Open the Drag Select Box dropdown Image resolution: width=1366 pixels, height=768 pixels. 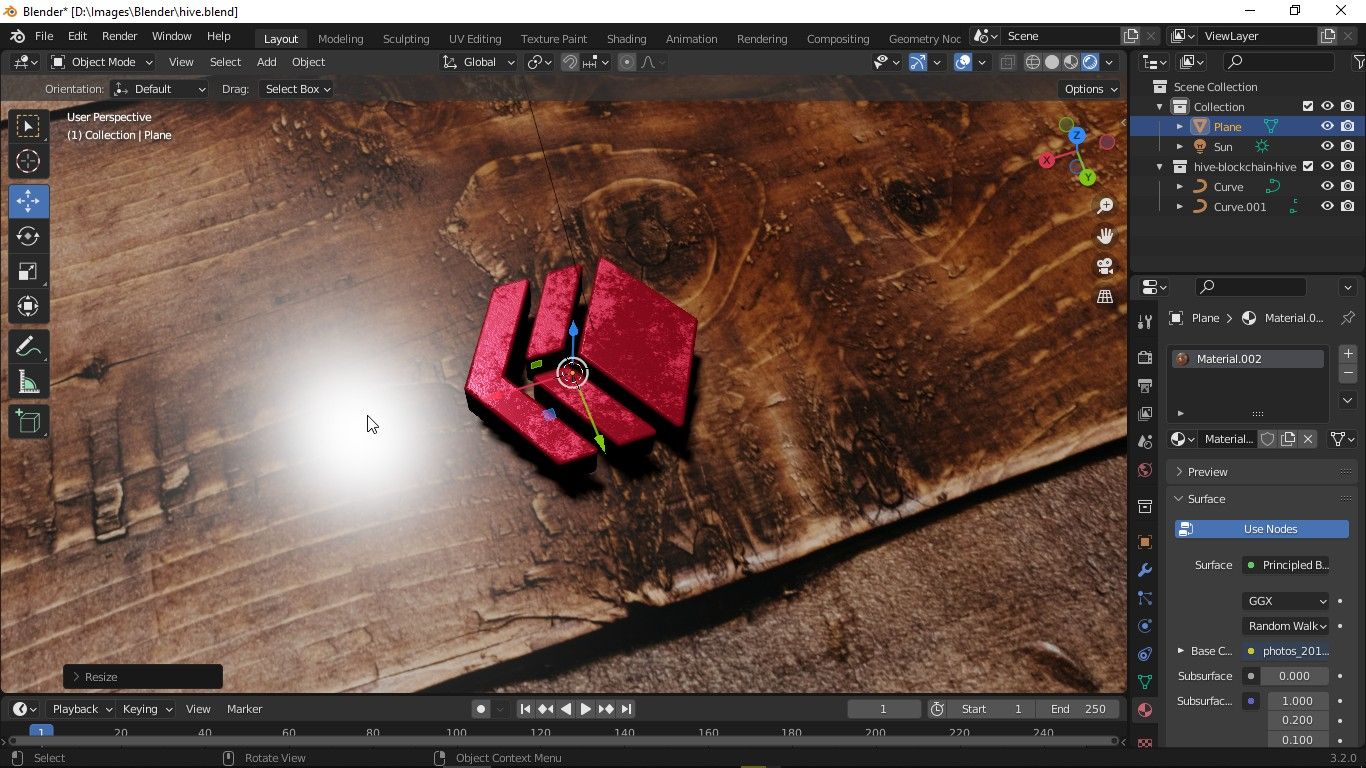[296, 89]
